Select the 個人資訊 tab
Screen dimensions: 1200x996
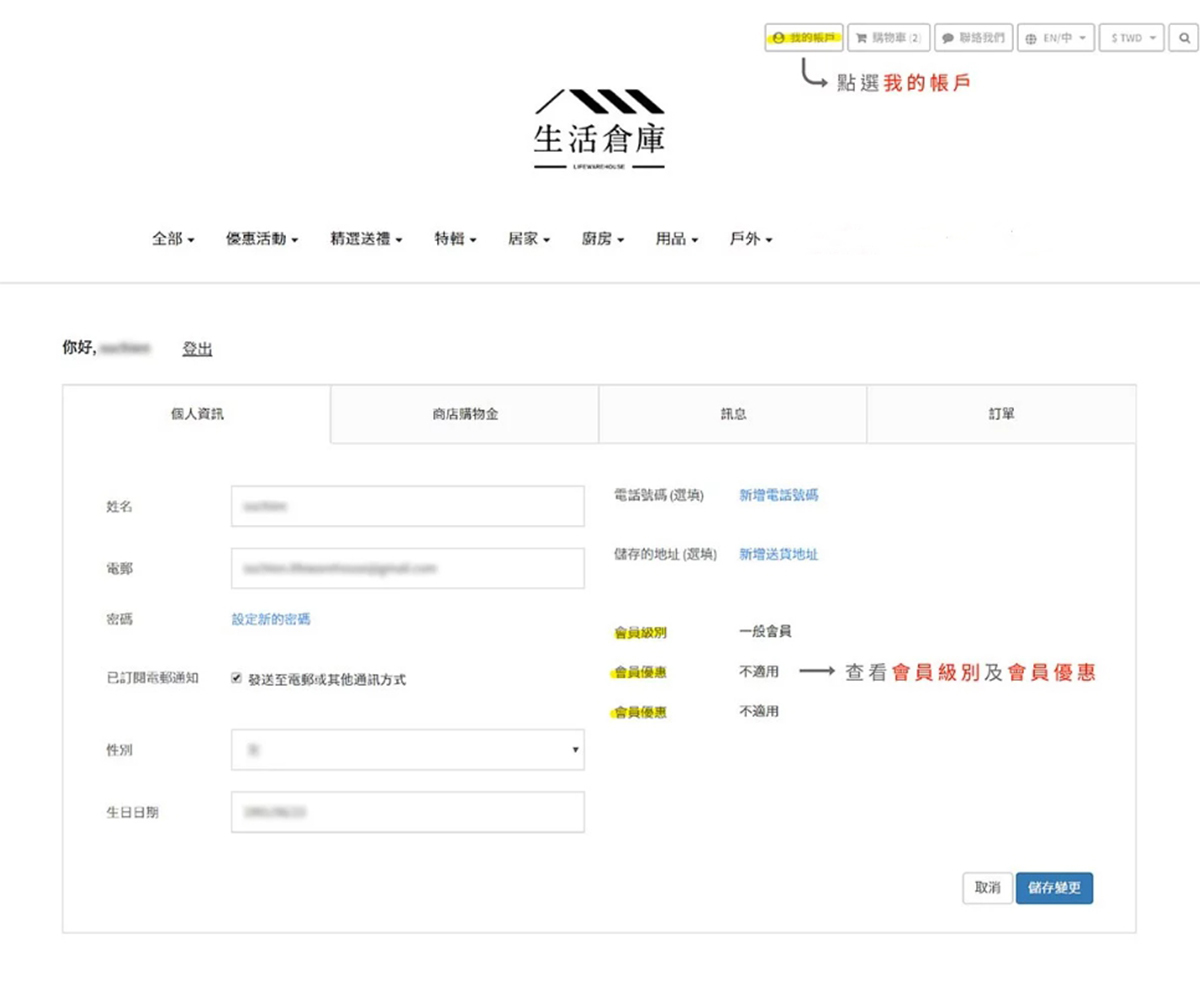coord(197,414)
